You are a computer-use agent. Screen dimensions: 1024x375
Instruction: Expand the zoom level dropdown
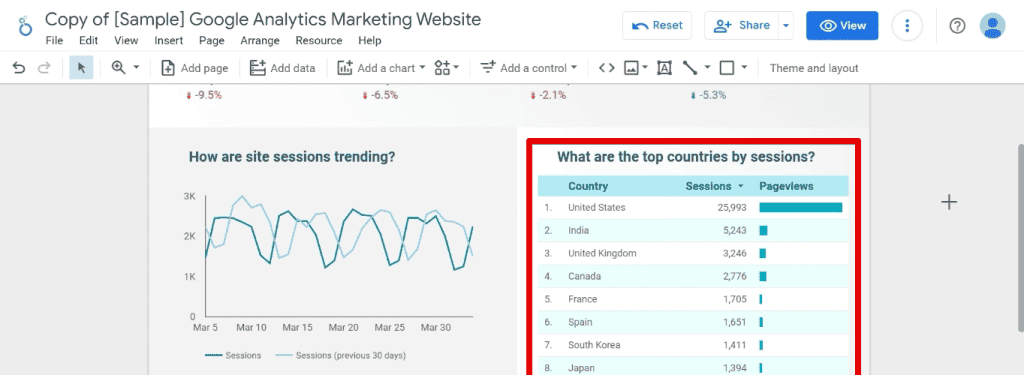[x=126, y=68]
